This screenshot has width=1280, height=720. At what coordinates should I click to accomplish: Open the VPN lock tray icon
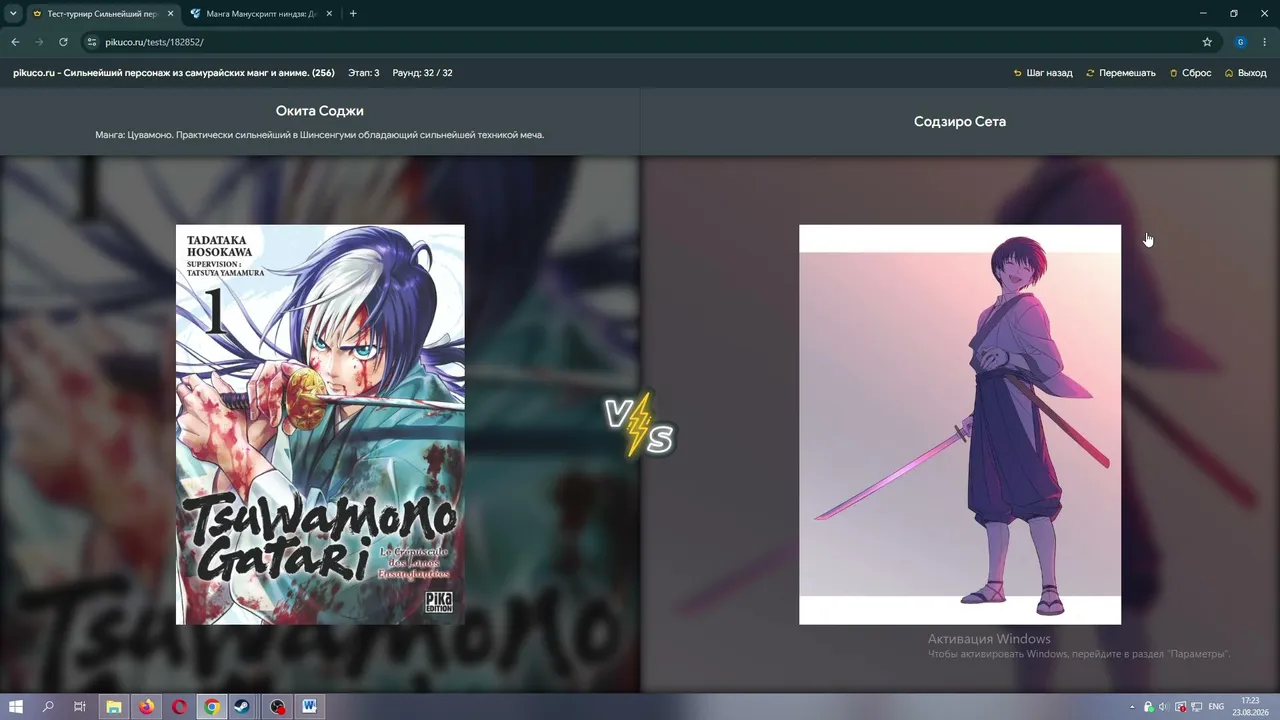(1148, 707)
